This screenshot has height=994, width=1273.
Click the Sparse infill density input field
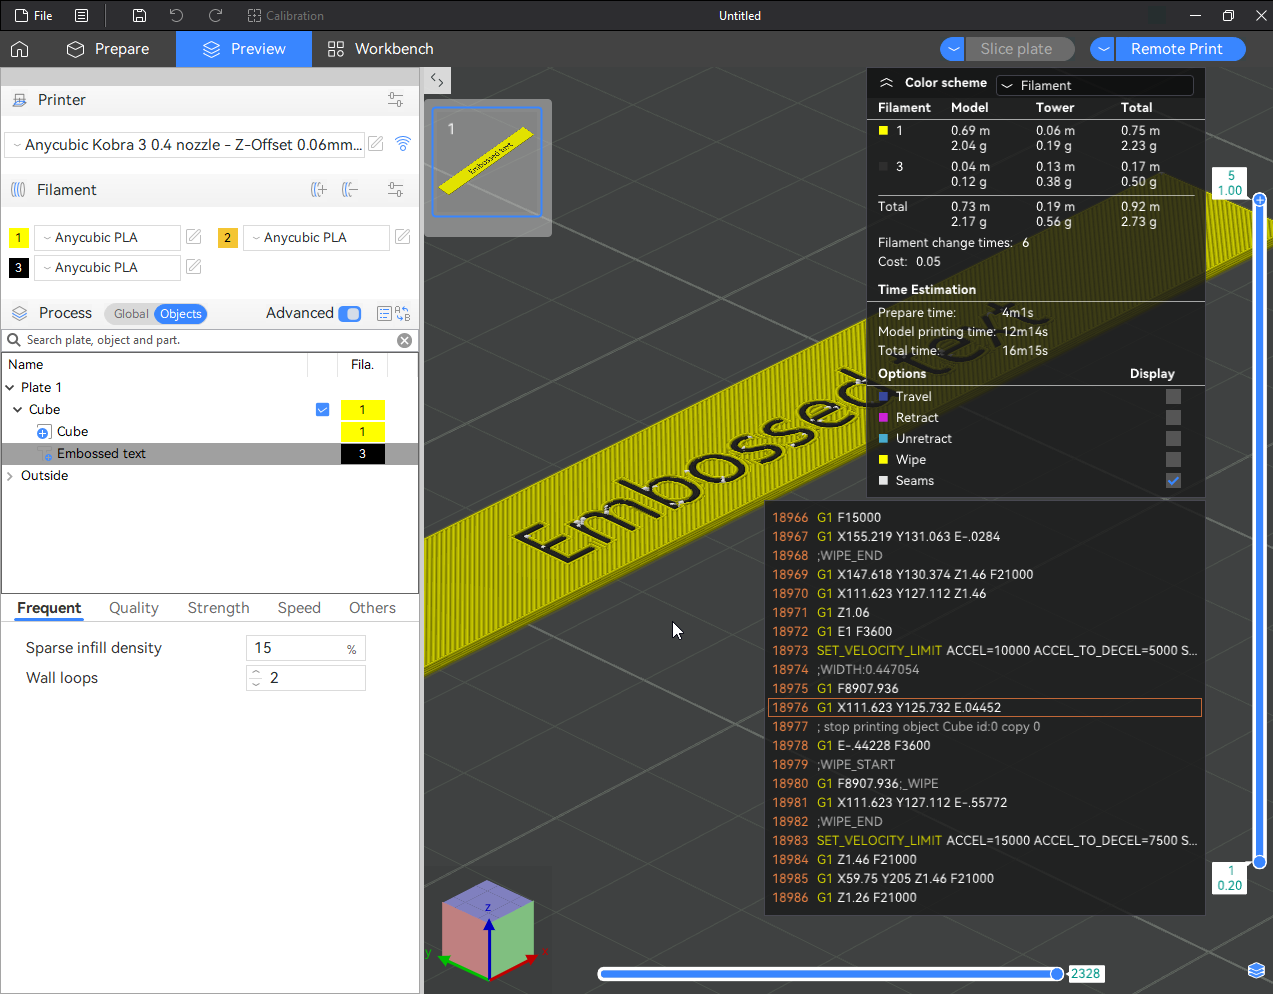point(295,648)
